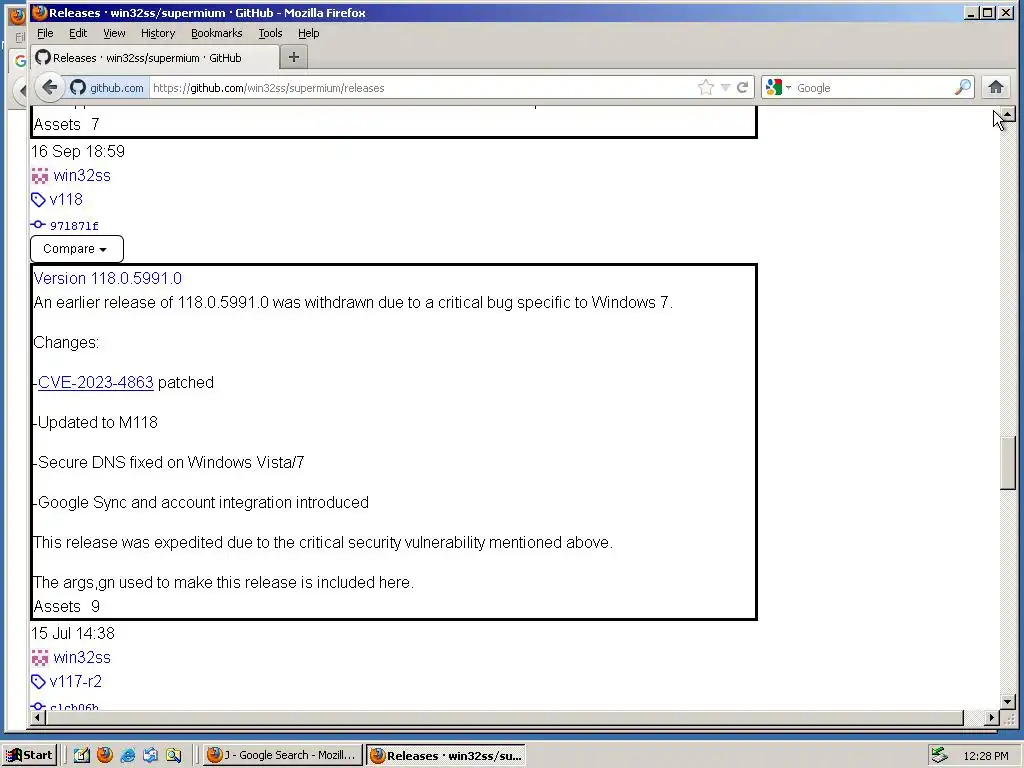This screenshot has width=1024, height=768.
Task: Reload the current GitHub page
Action: pos(743,88)
